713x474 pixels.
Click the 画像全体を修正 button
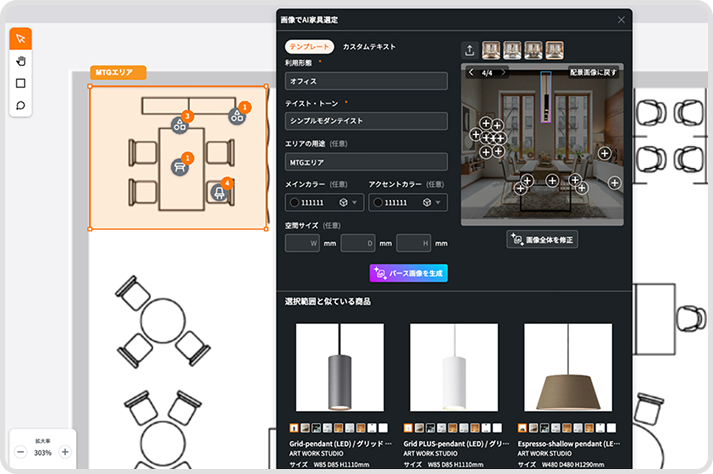pos(542,239)
